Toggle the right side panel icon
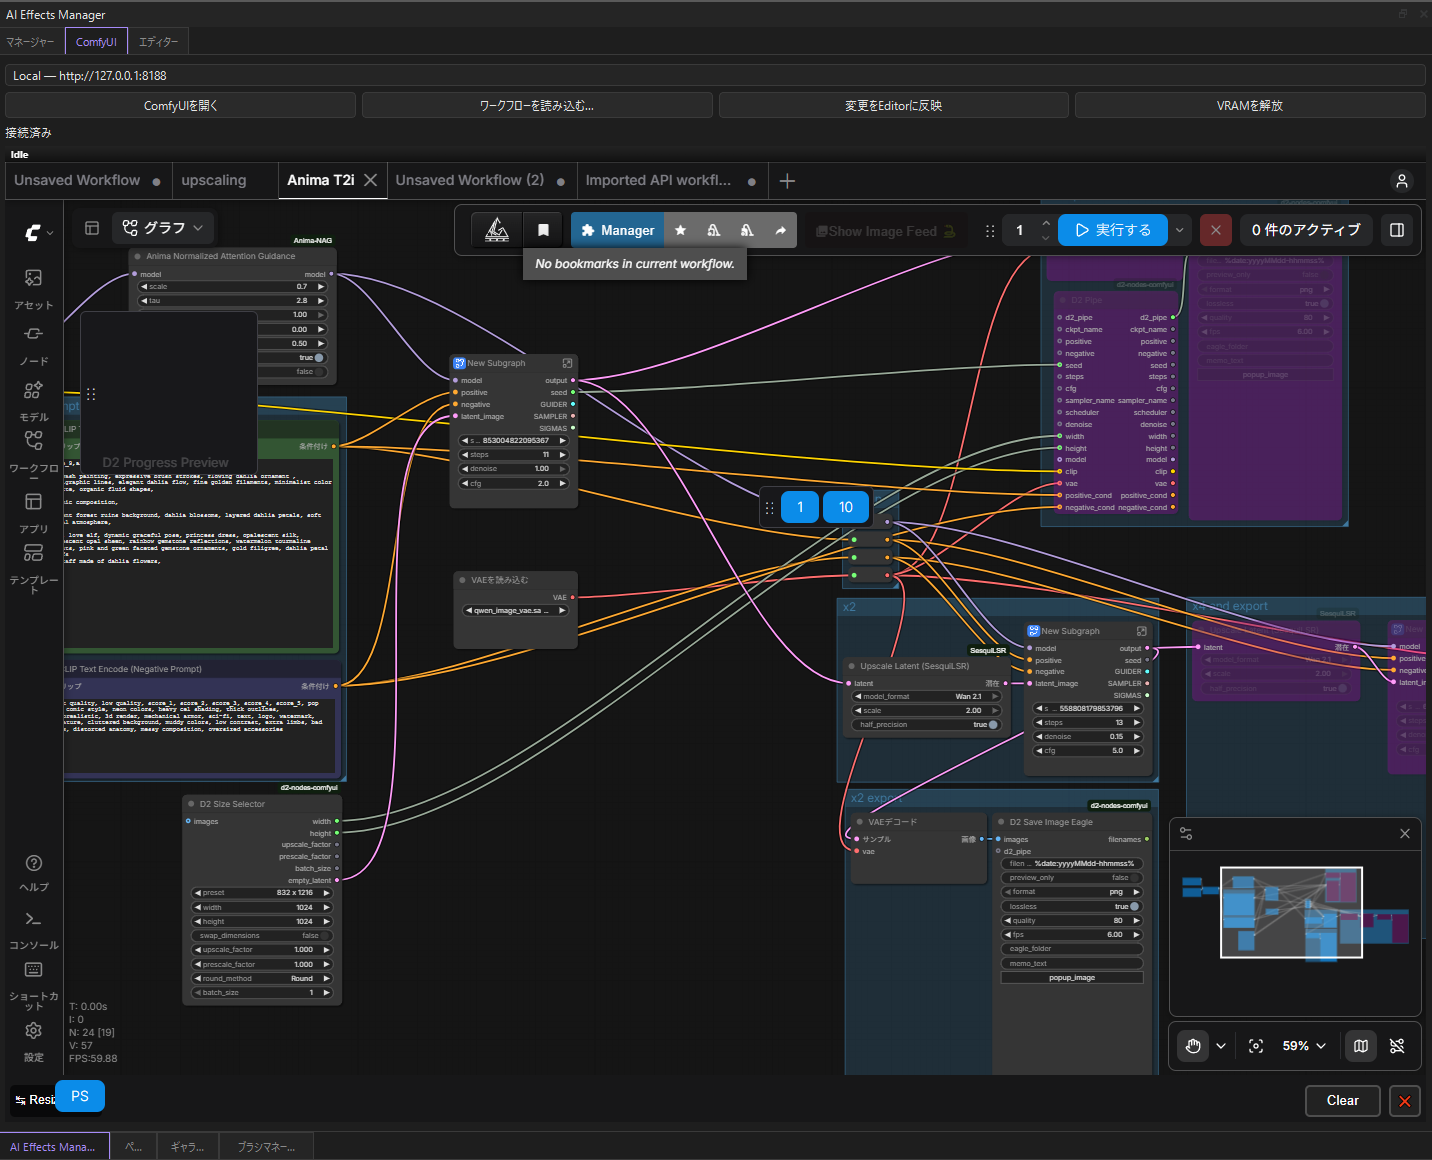The width and height of the screenshot is (1432, 1160). tap(1397, 230)
